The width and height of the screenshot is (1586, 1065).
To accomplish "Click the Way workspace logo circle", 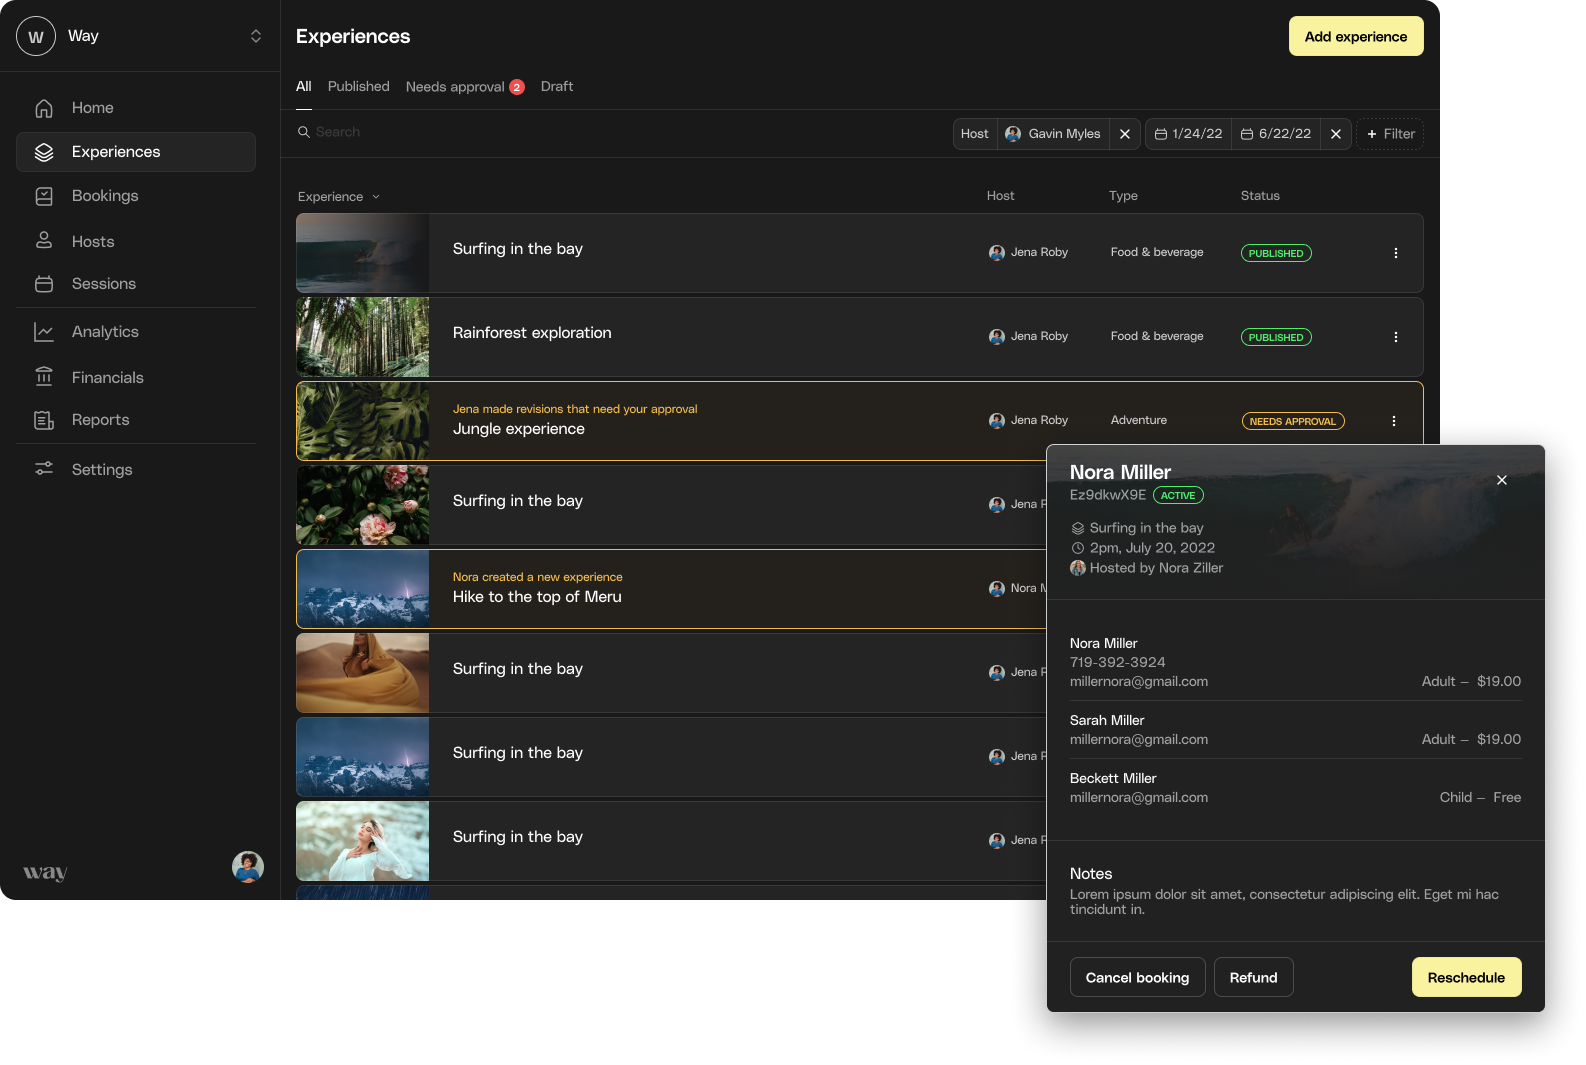I will tap(36, 36).
